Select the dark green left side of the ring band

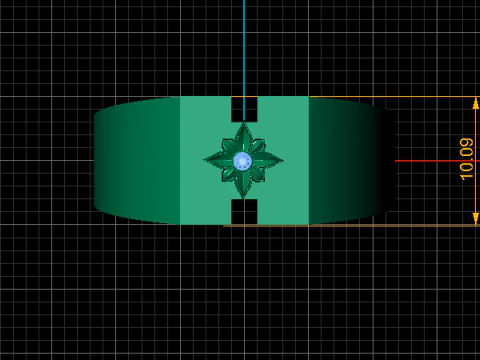tap(137, 160)
